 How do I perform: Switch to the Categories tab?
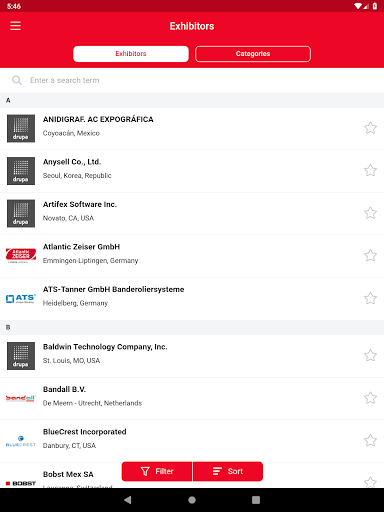coord(253,54)
